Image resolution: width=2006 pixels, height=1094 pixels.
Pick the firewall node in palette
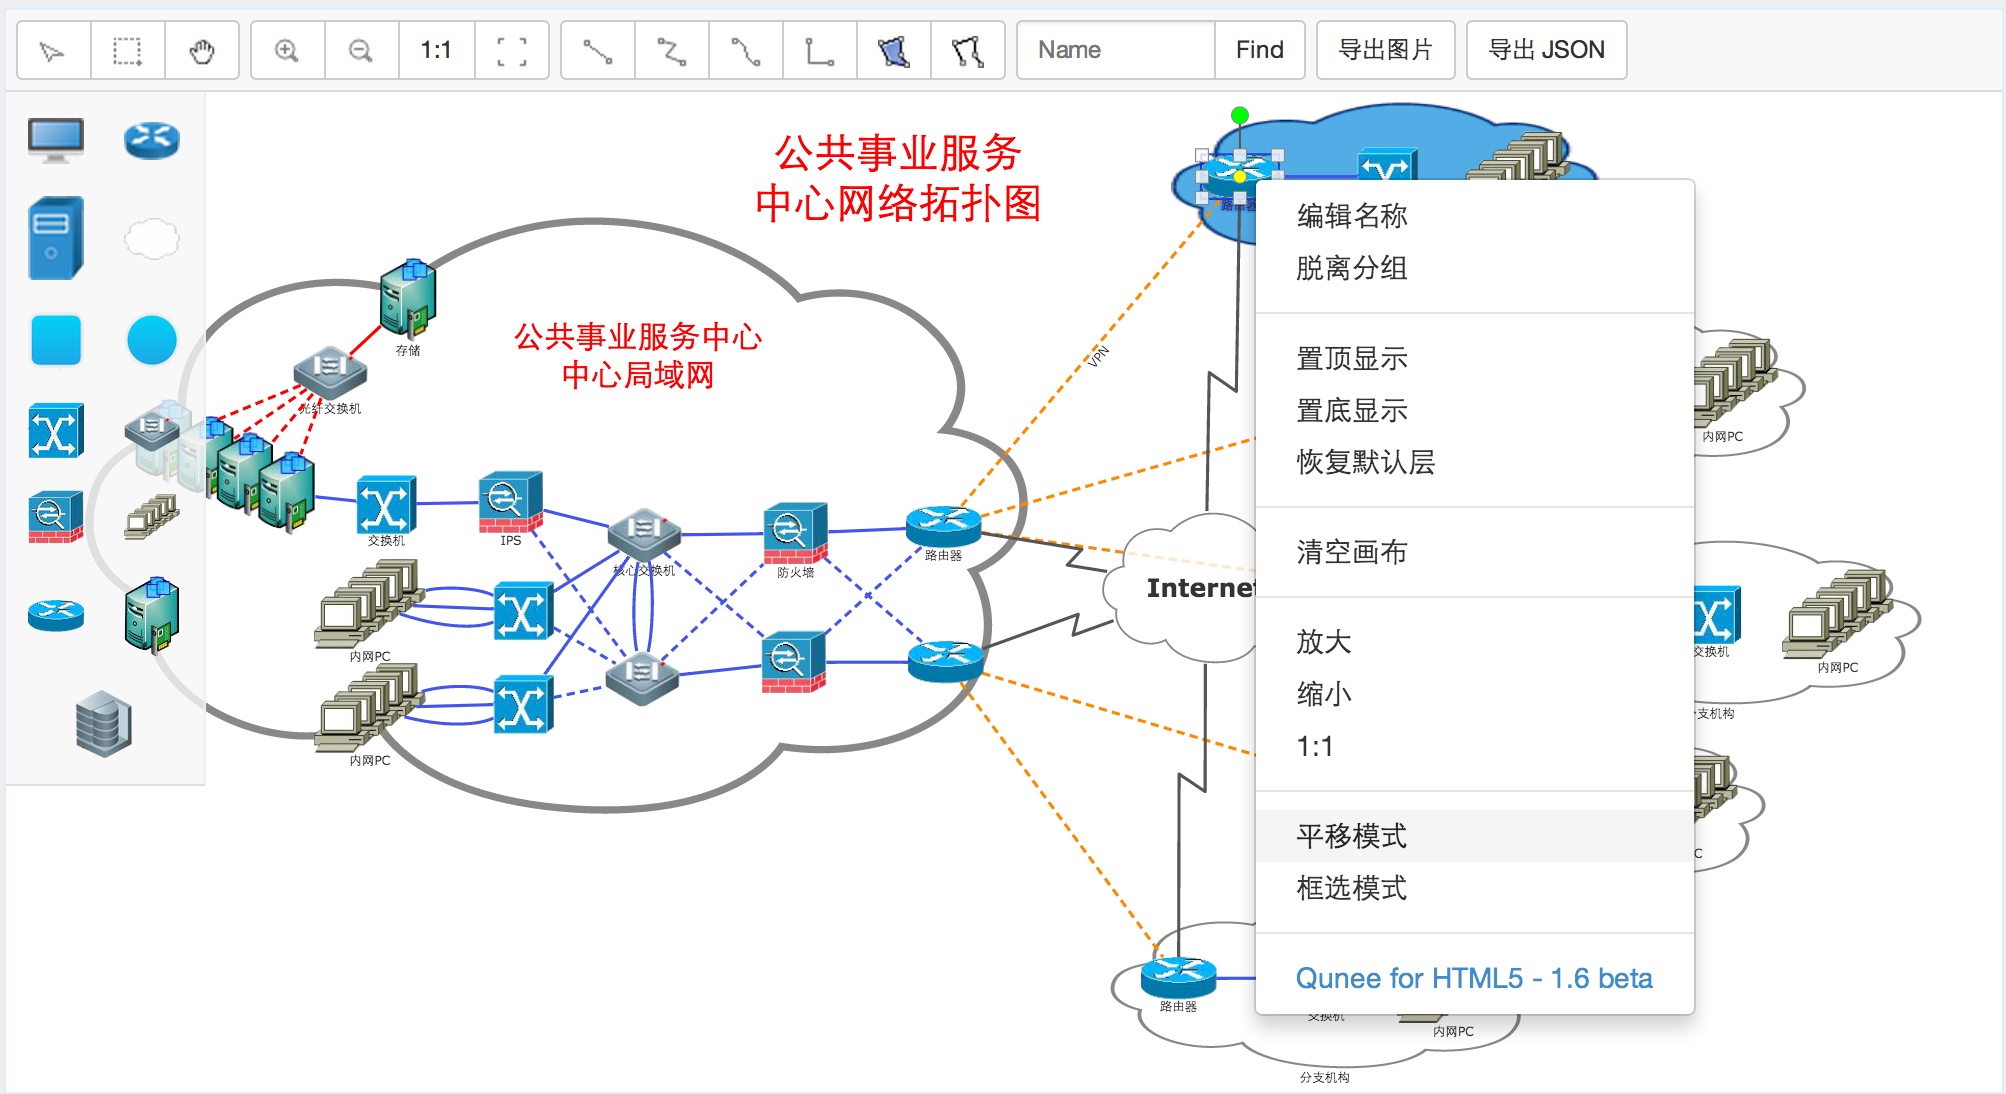click(x=56, y=516)
